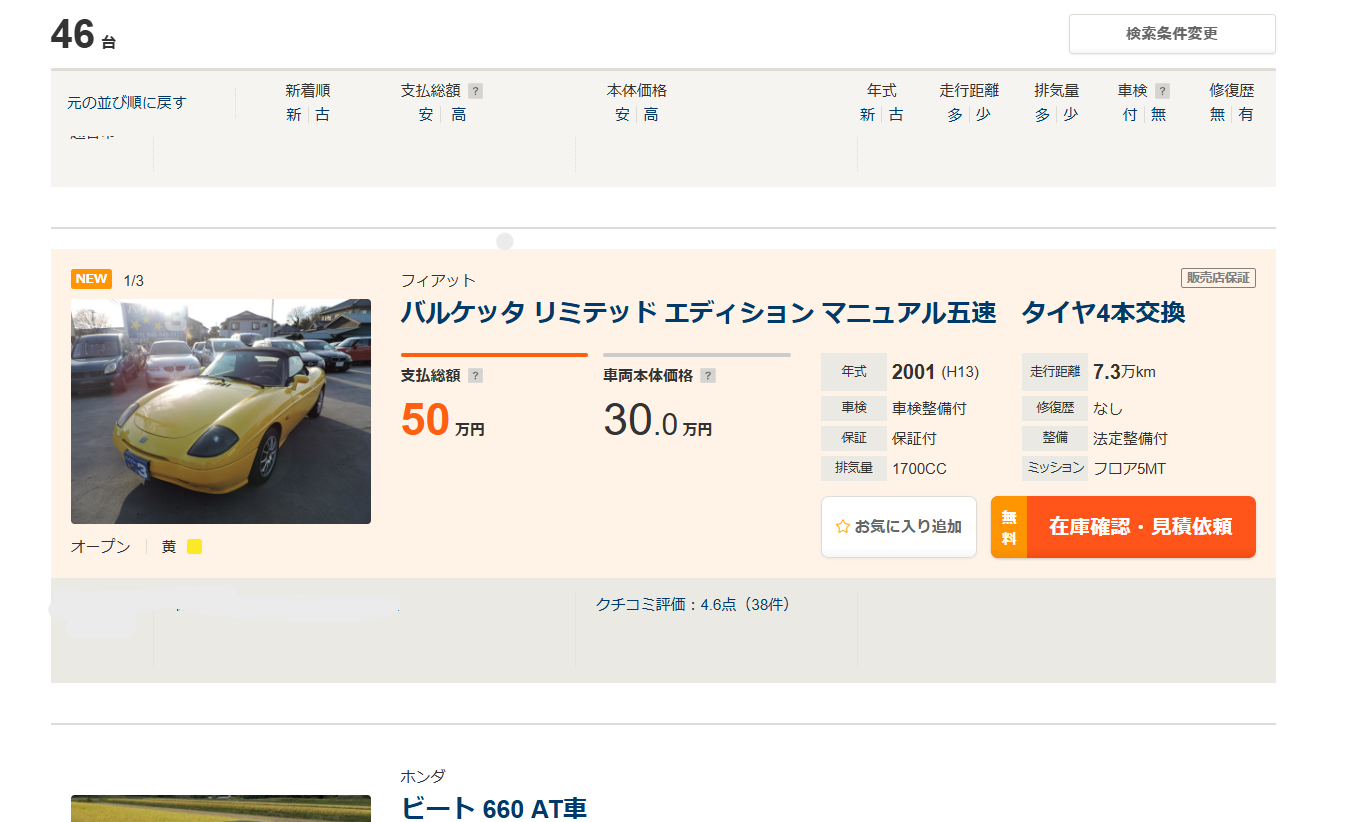1351x822 pixels.
Task: Open help icon next to 支払総額 price
Action: click(475, 376)
